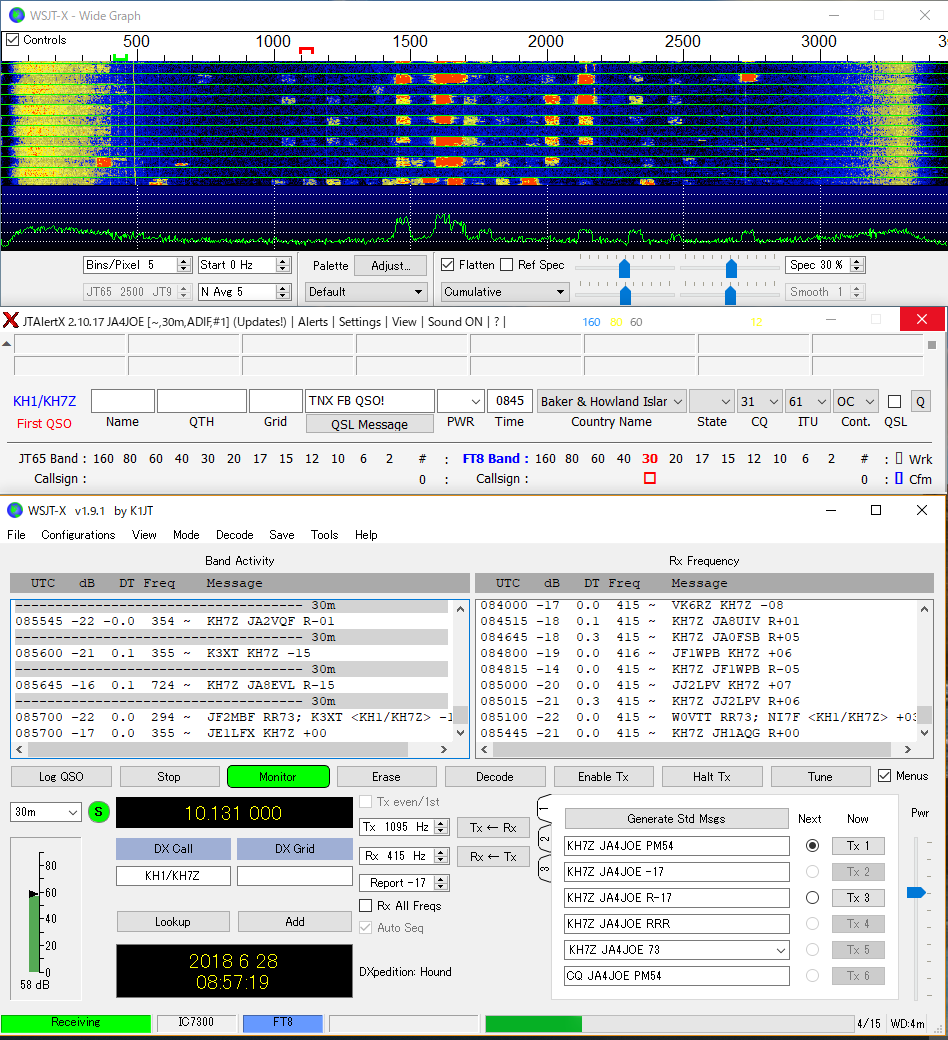Viewport: 948px width, 1040px height.
Task: Open the PWR dropdown in JTAlertX
Action: (x=460, y=401)
